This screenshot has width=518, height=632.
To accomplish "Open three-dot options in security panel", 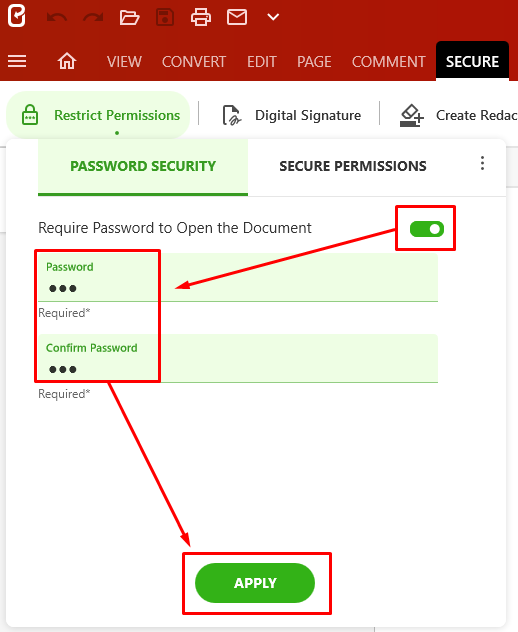I will (482, 163).
